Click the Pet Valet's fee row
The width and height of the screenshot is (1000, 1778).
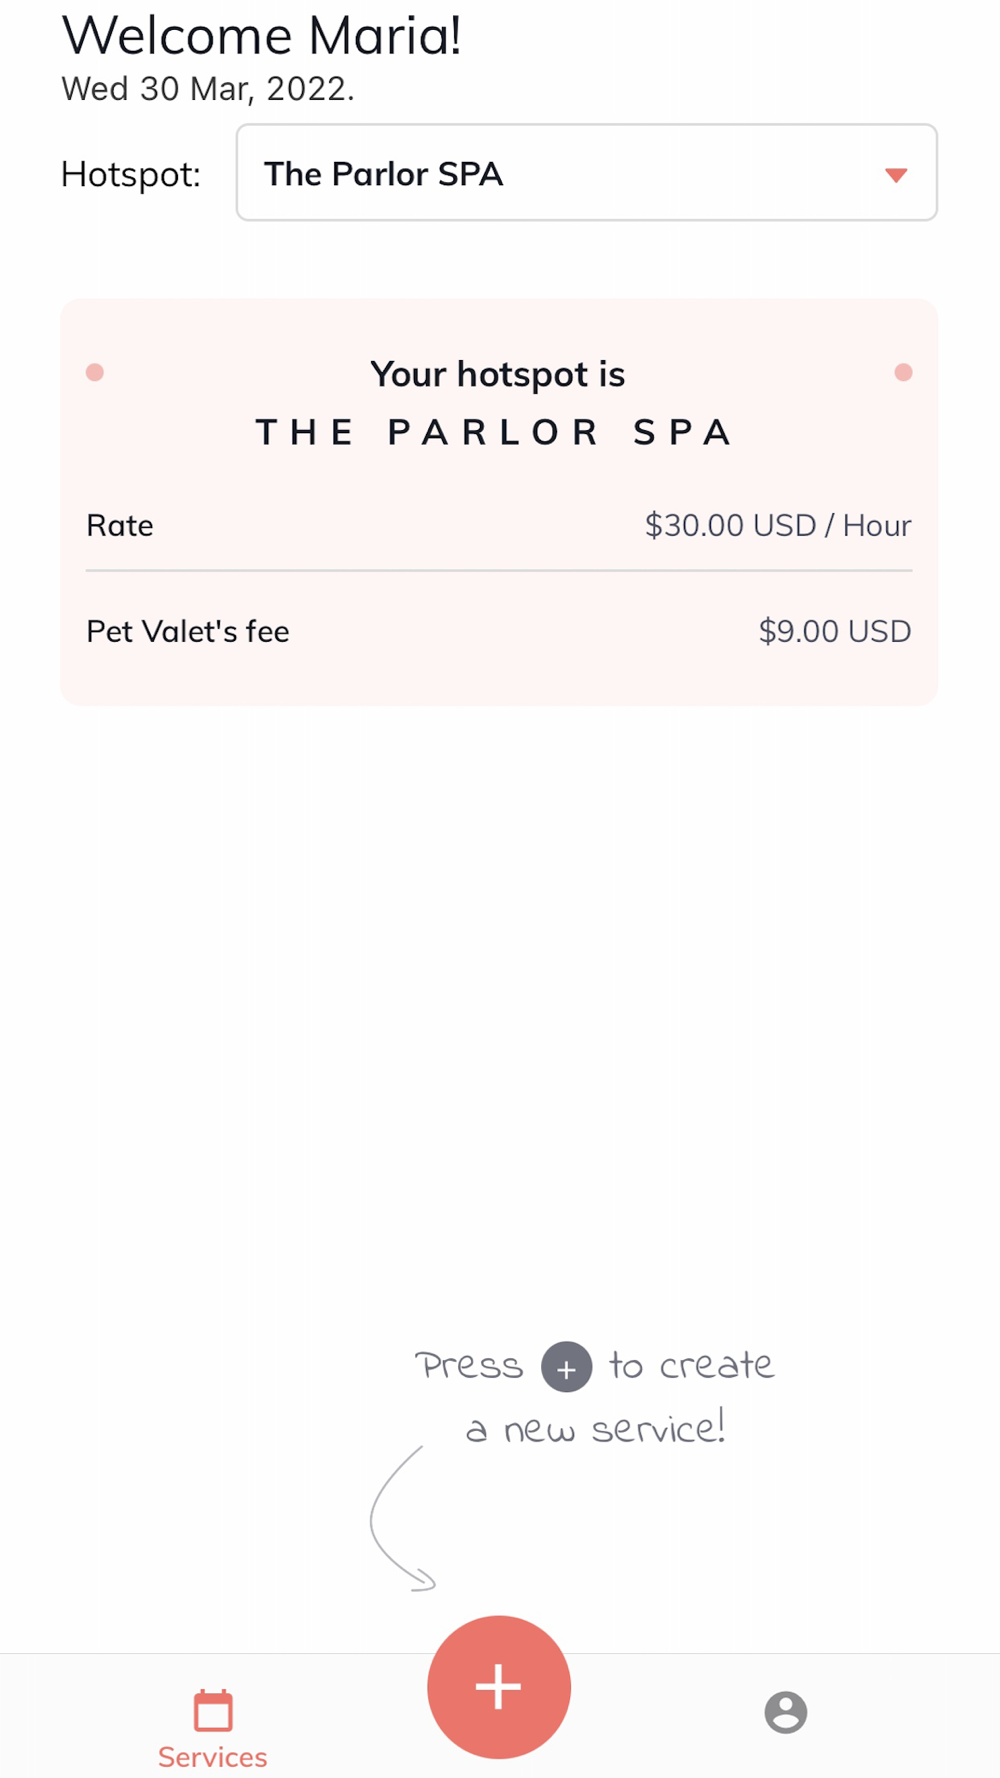499,631
